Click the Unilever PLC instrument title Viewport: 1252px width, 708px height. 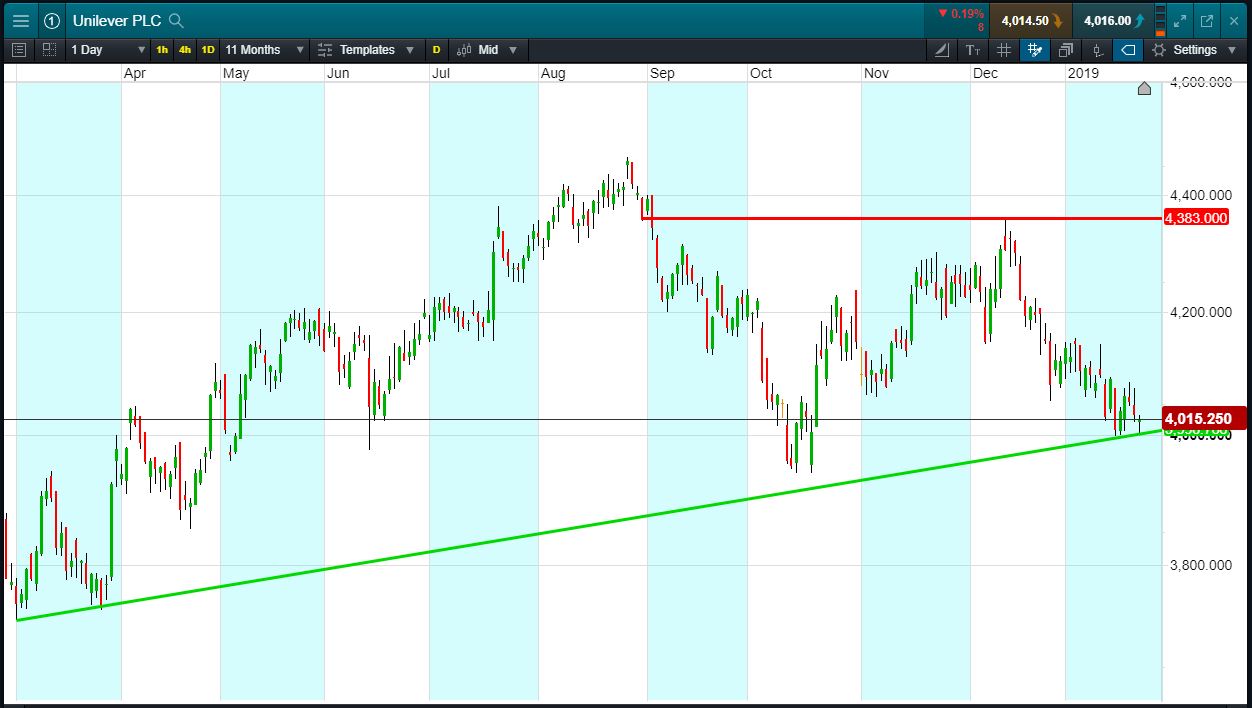[118, 20]
